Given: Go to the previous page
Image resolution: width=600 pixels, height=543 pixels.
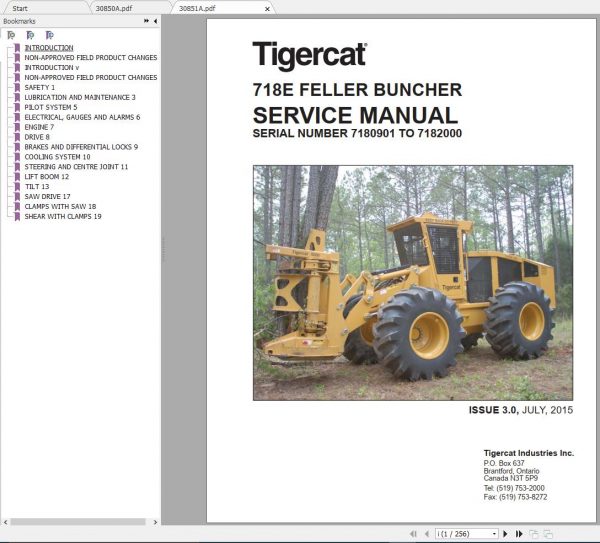Looking at the screenshot, I should coord(427,533).
